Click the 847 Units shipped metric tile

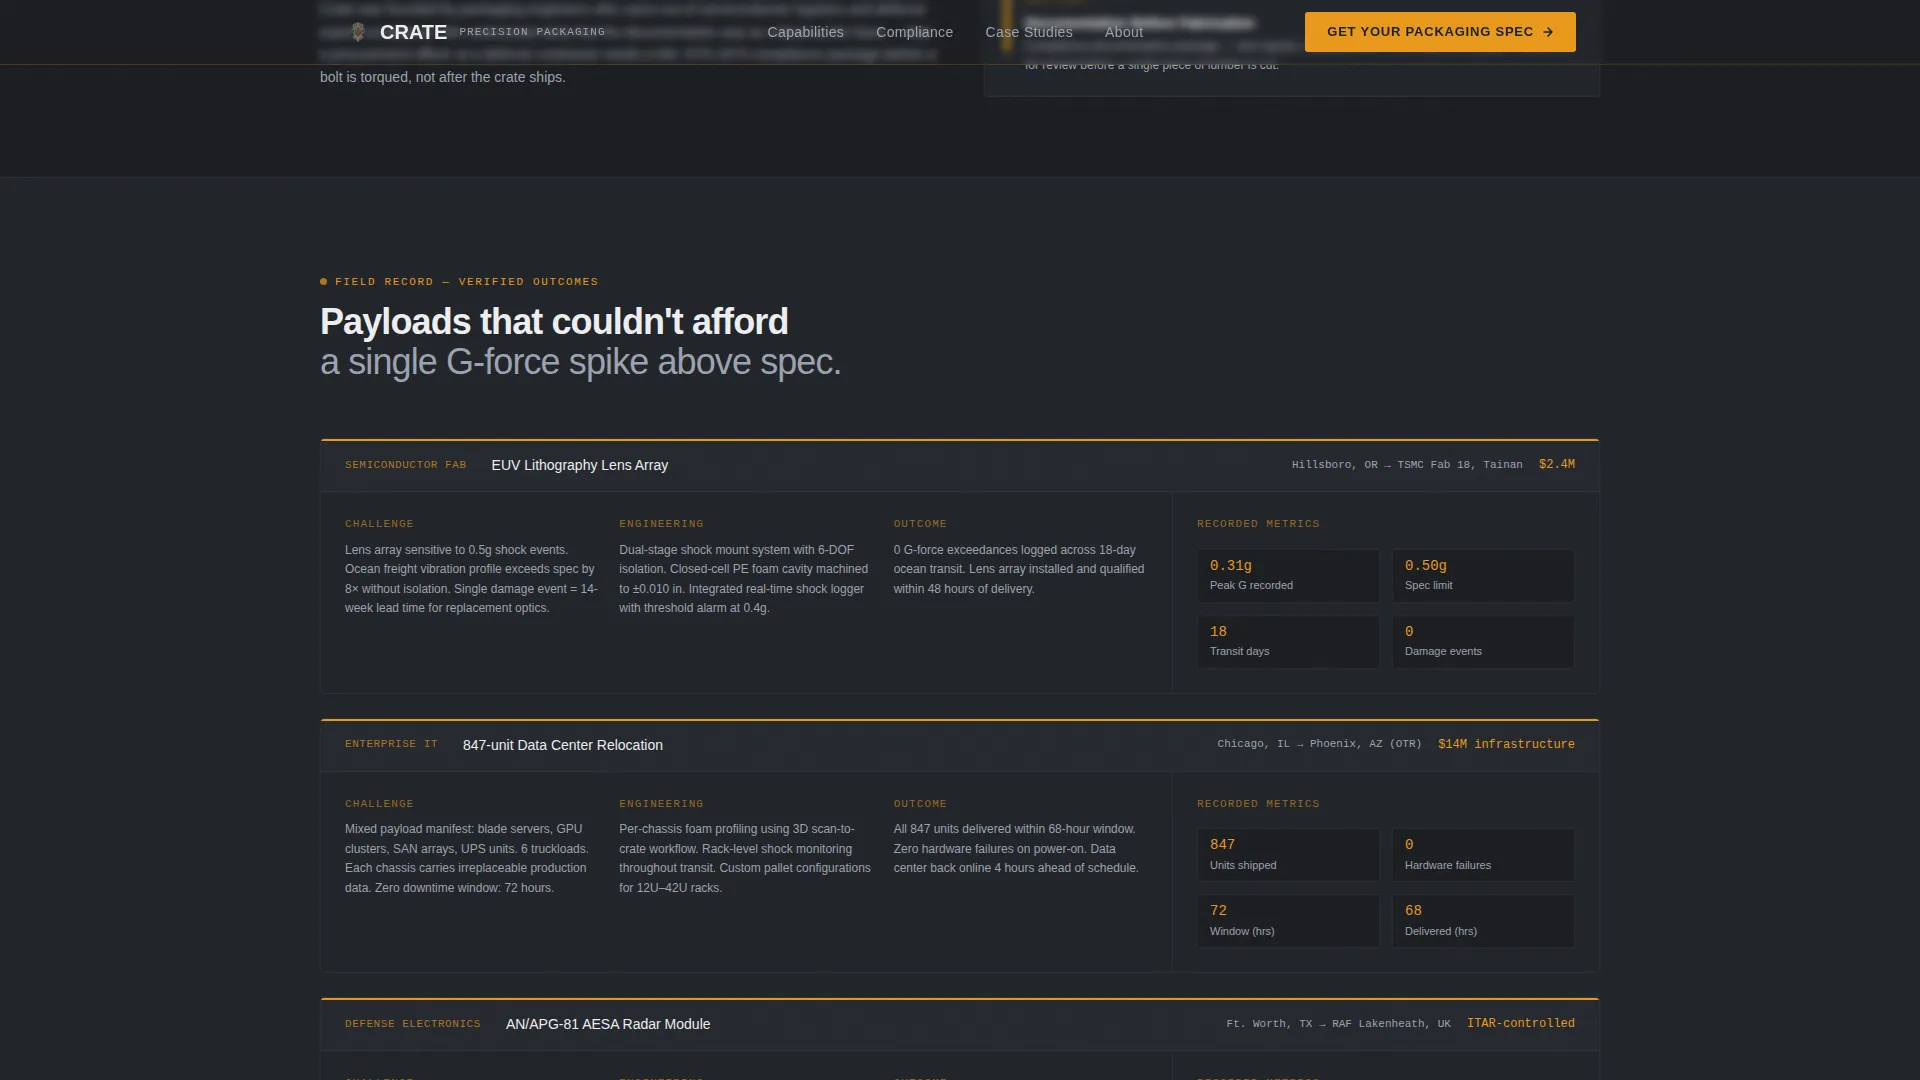coord(1288,855)
